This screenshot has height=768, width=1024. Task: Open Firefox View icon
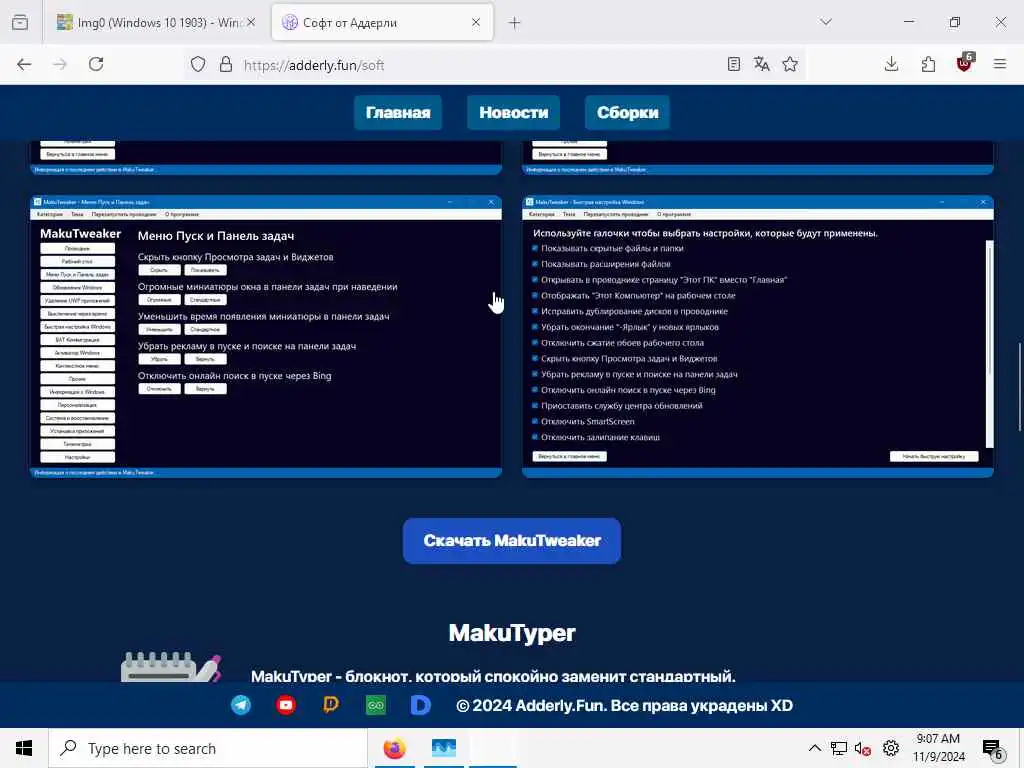20,22
